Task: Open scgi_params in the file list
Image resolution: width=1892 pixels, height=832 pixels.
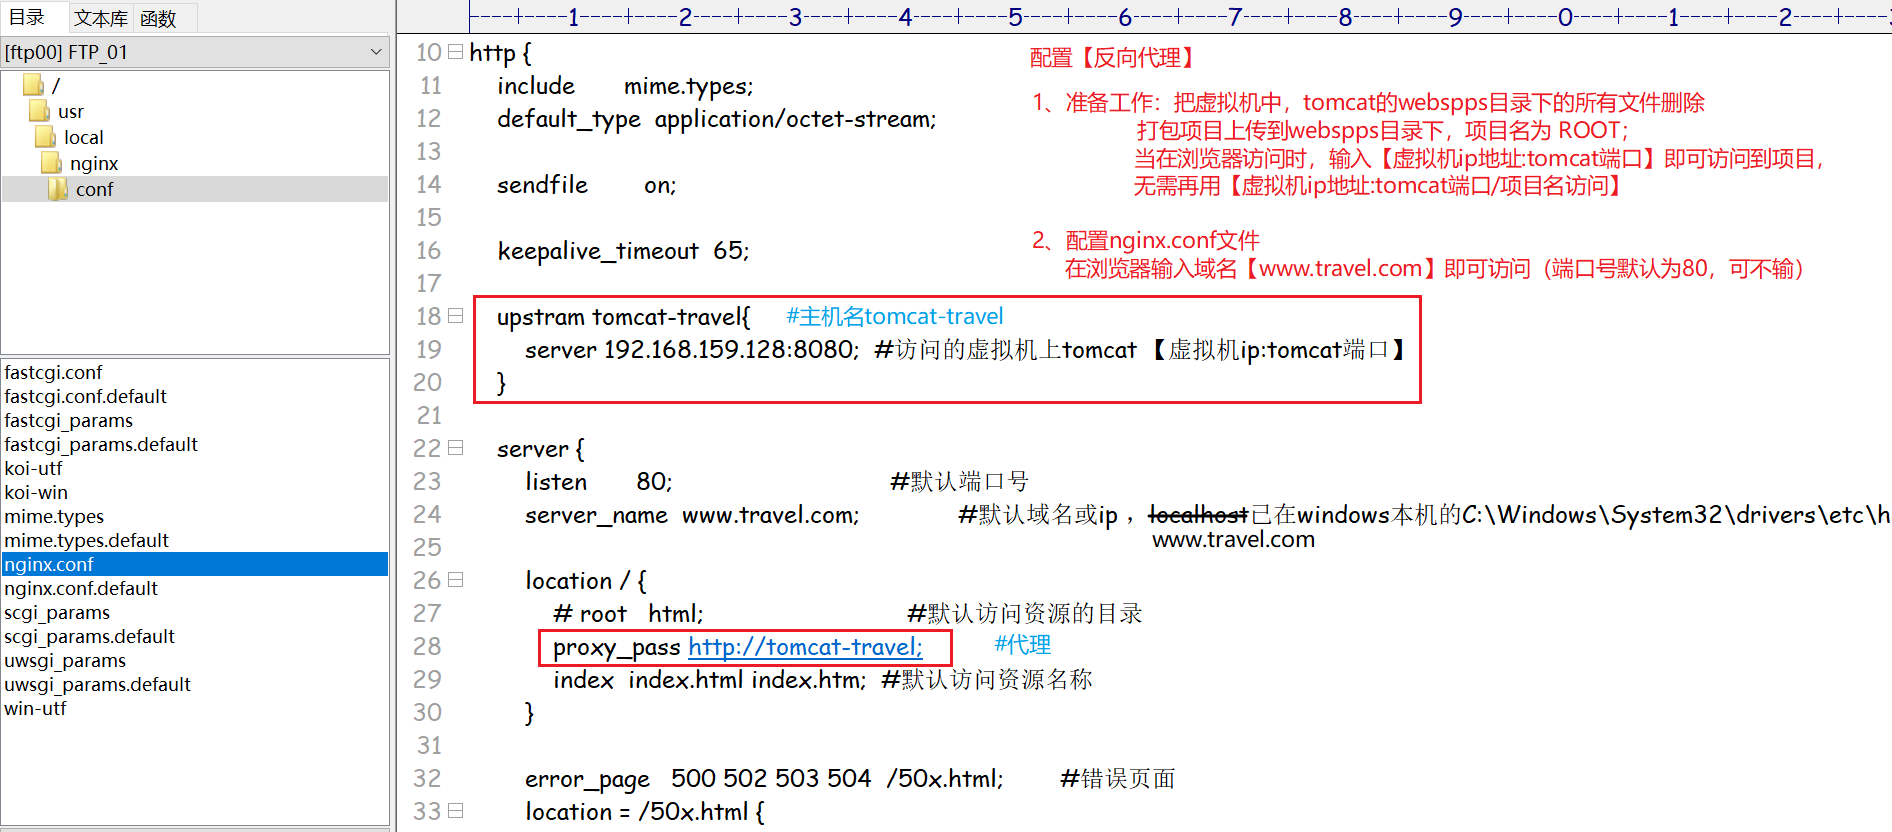Action: [57, 612]
